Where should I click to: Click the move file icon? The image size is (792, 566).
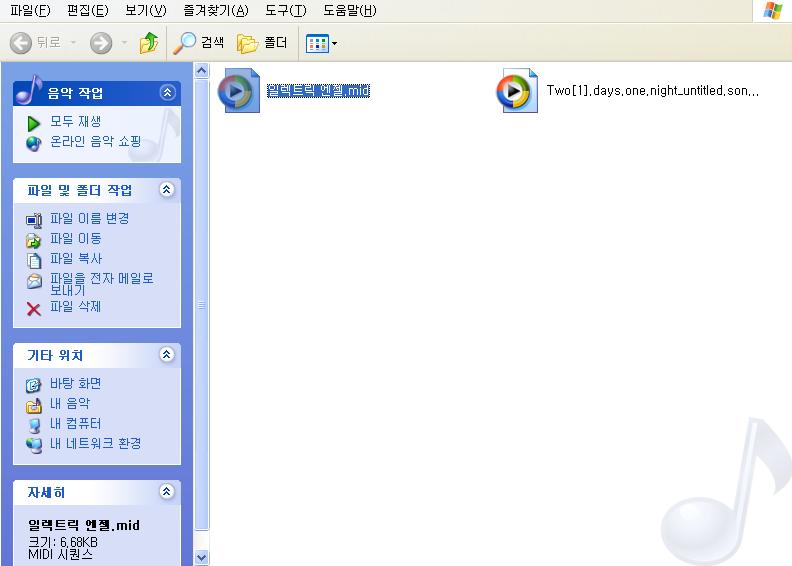pos(33,241)
